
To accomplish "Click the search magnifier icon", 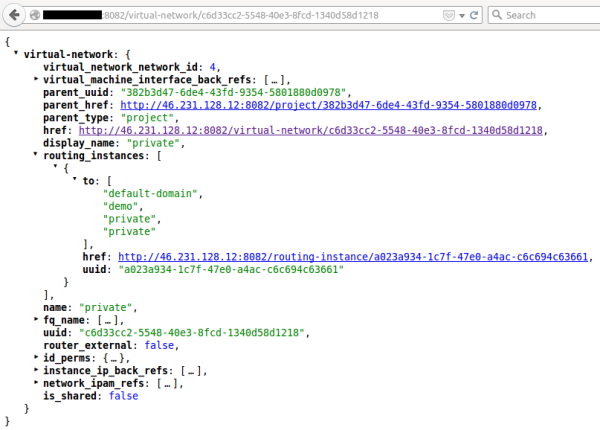I will pos(497,15).
